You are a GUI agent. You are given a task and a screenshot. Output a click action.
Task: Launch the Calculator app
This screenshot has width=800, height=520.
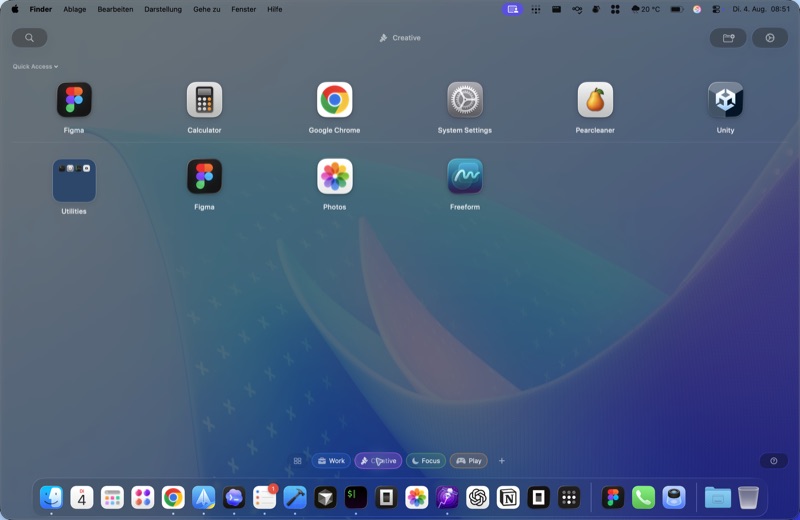pos(204,100)
